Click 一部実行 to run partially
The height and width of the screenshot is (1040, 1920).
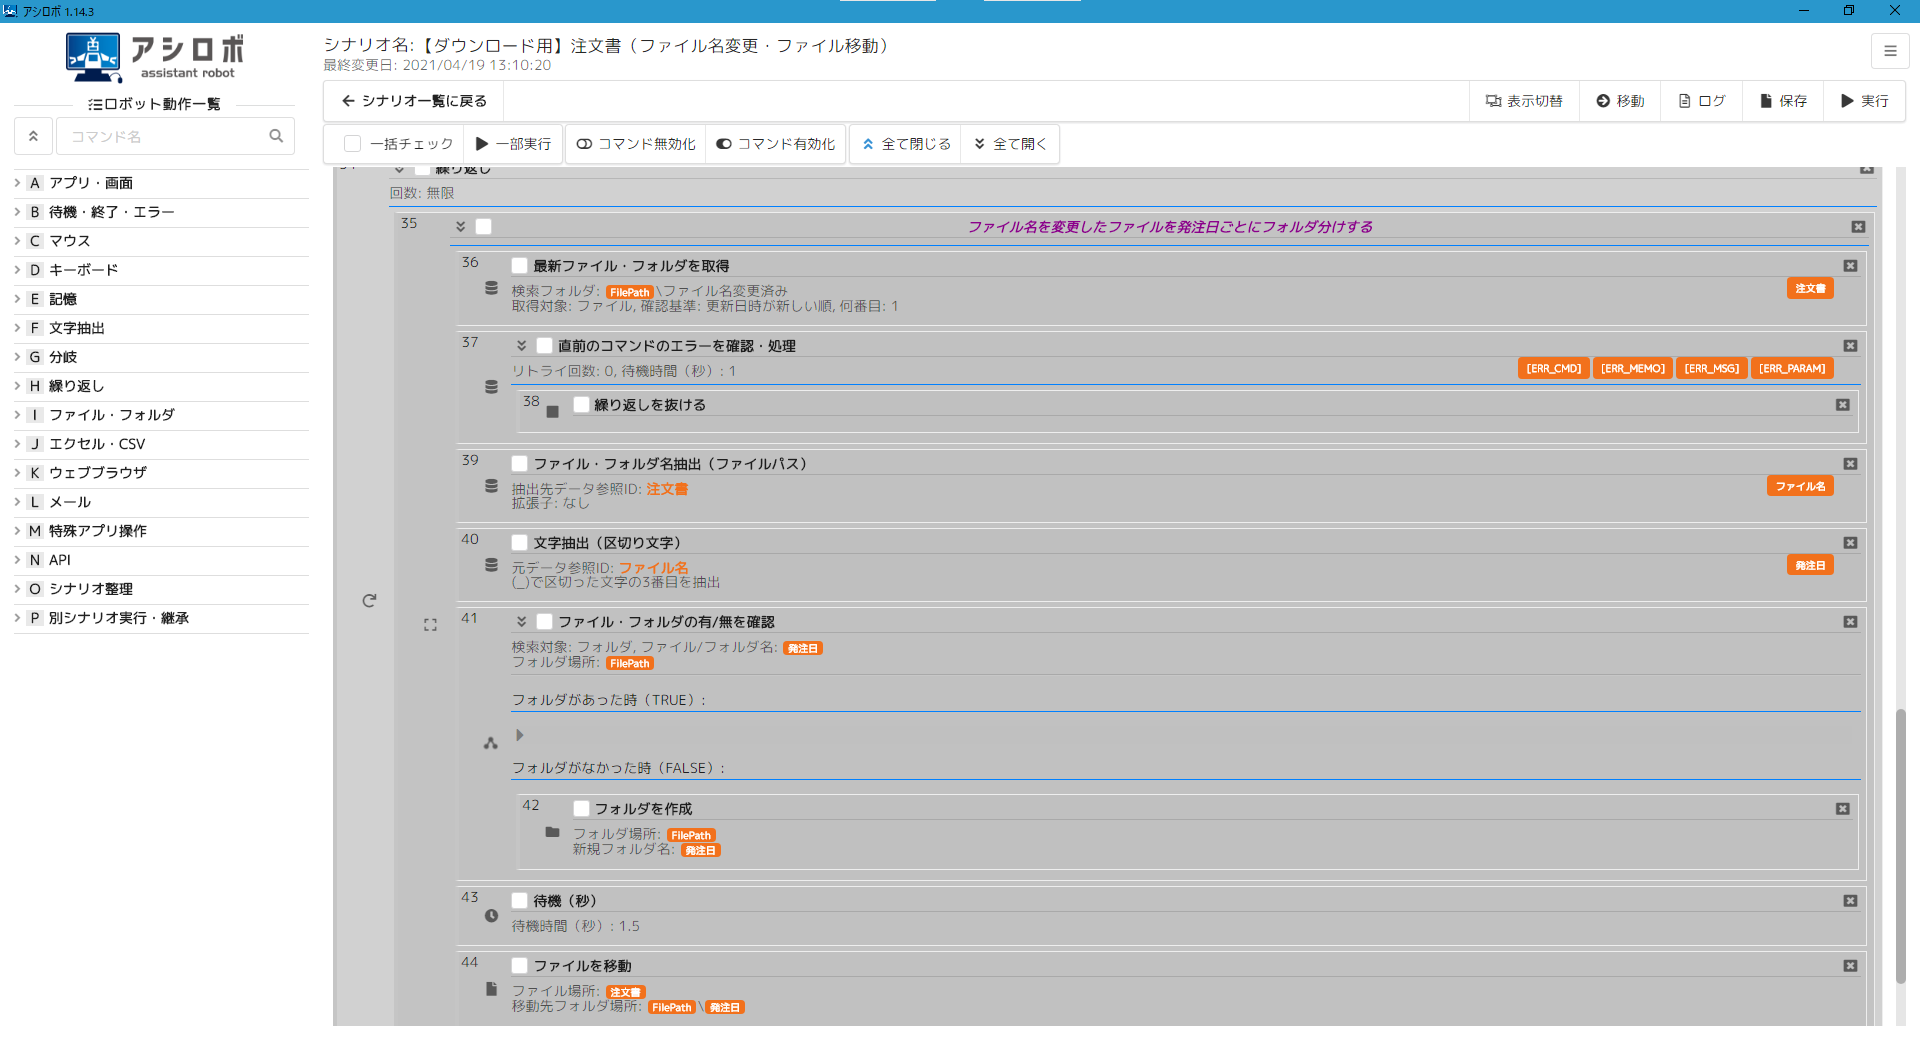(513, 144)
